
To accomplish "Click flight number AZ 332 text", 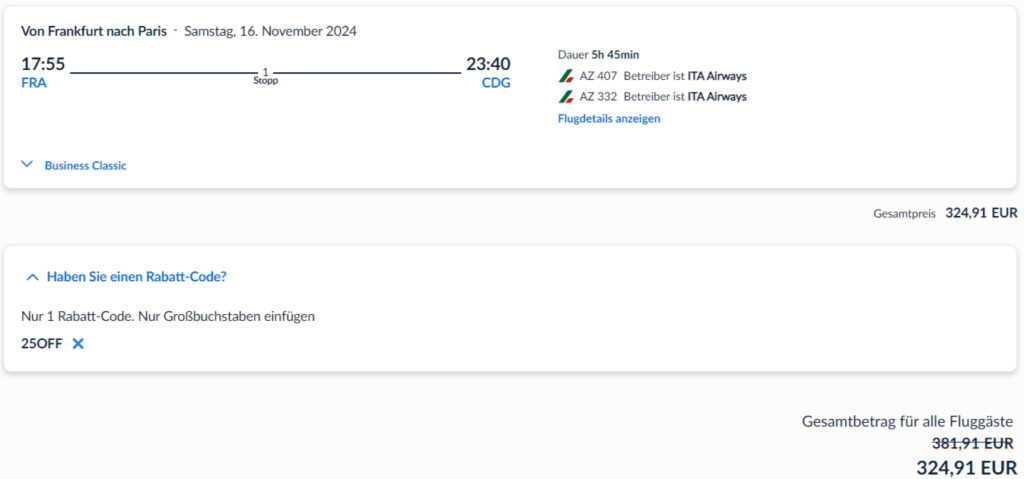I will click(598, 97).
